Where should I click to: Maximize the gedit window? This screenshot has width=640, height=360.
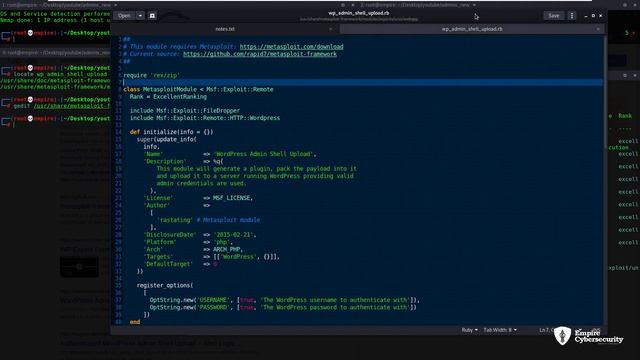coord(593,16)
